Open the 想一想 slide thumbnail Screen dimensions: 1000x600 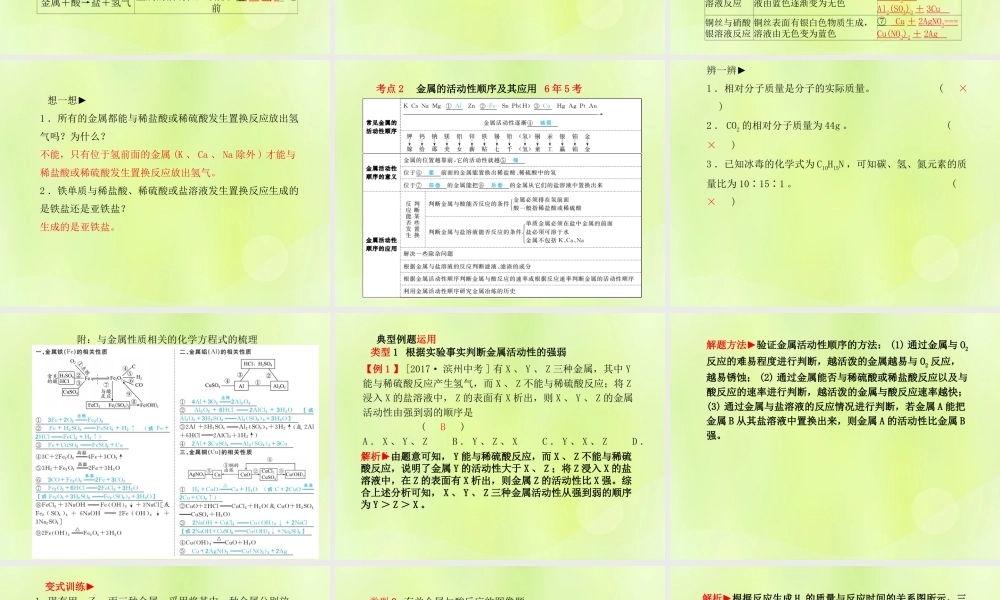(165, 183)
